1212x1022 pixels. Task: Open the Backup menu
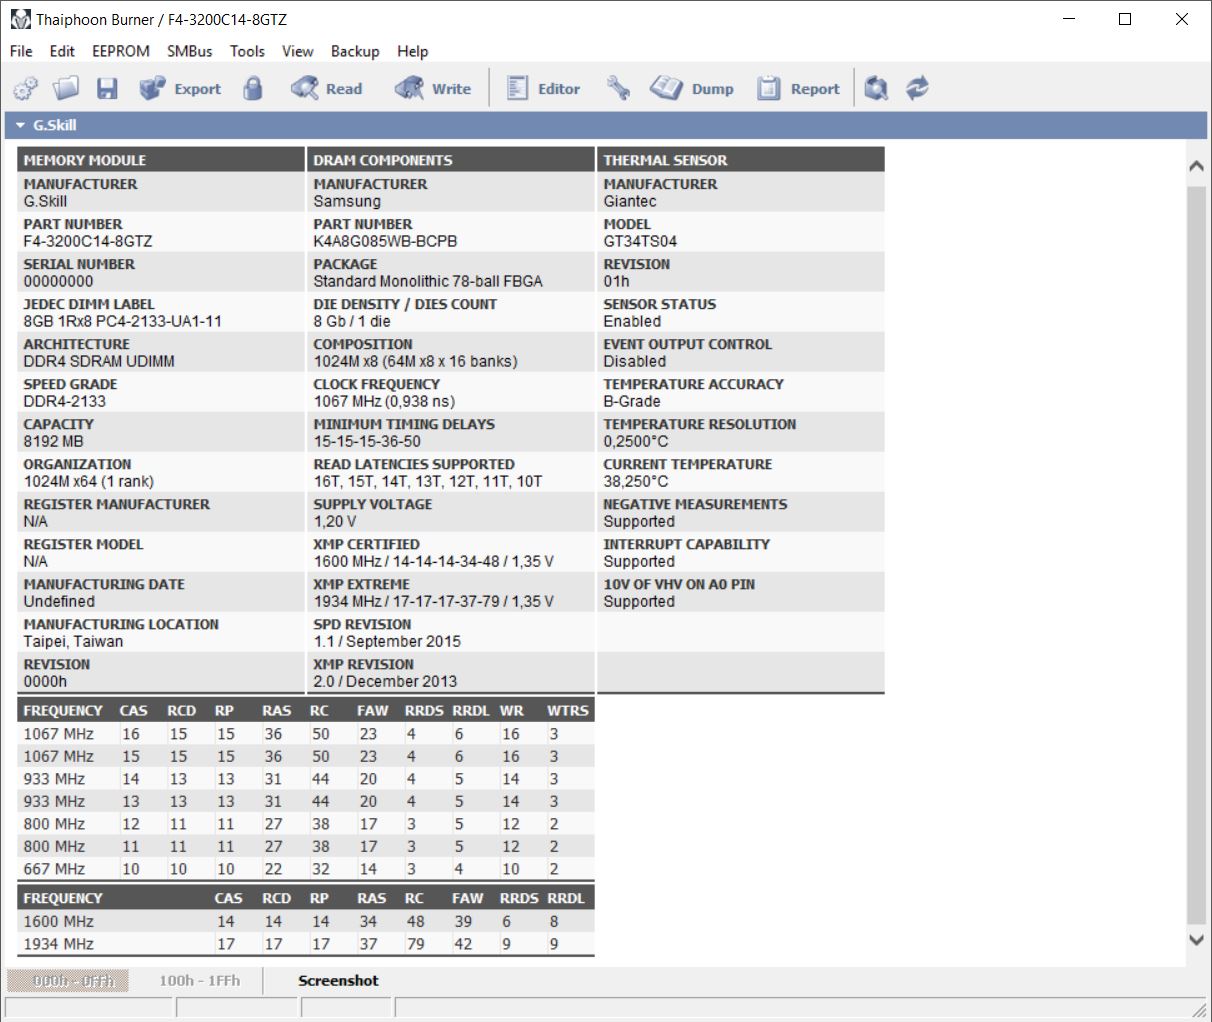355,51
